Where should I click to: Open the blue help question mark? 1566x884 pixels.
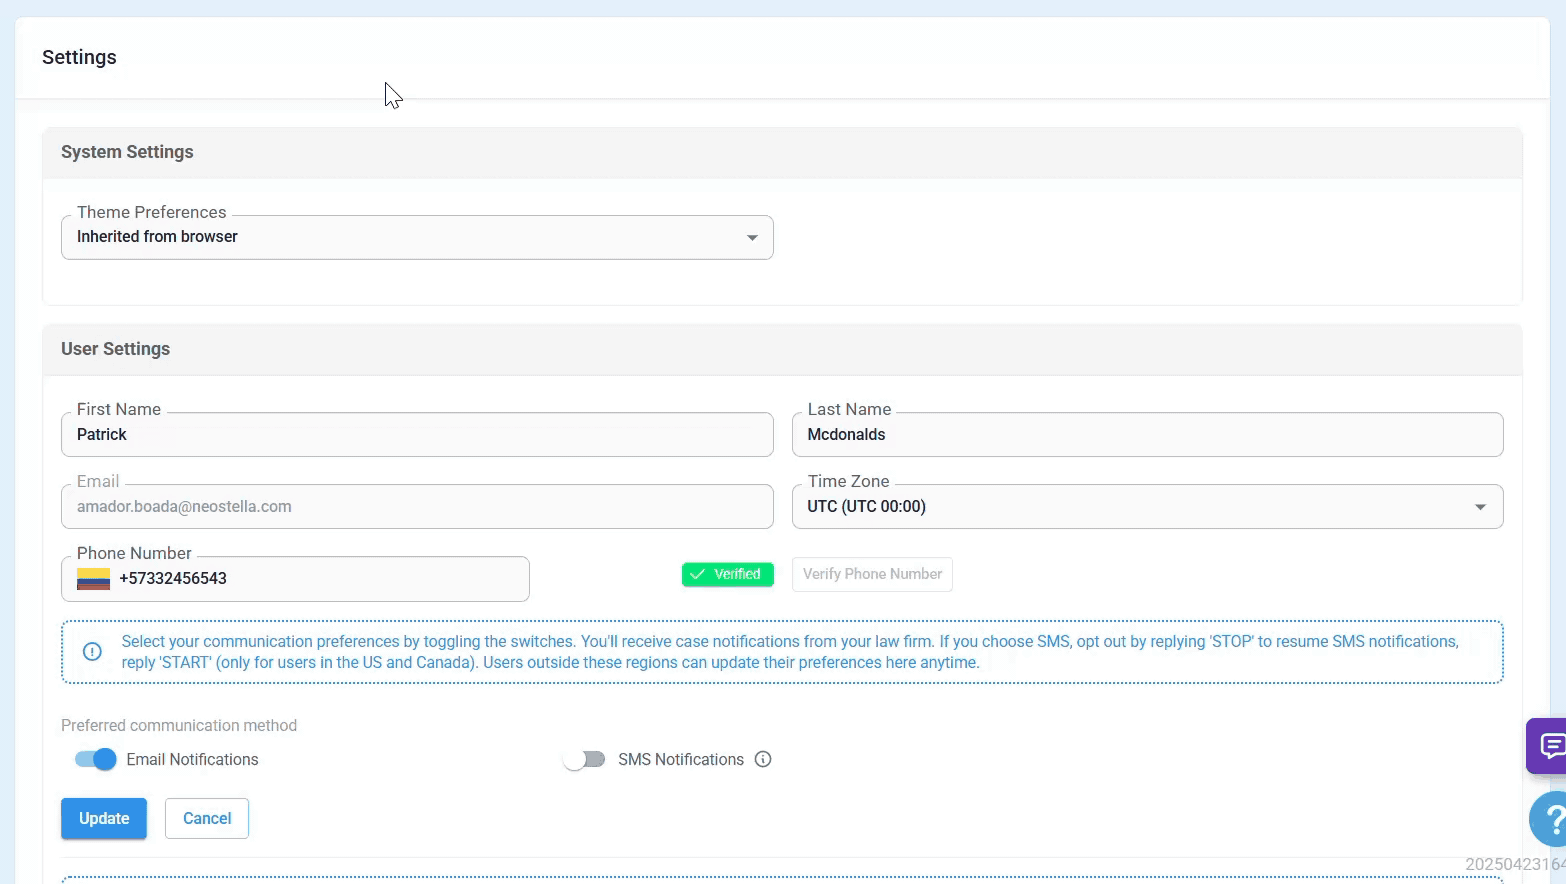tap(1550, 819)
